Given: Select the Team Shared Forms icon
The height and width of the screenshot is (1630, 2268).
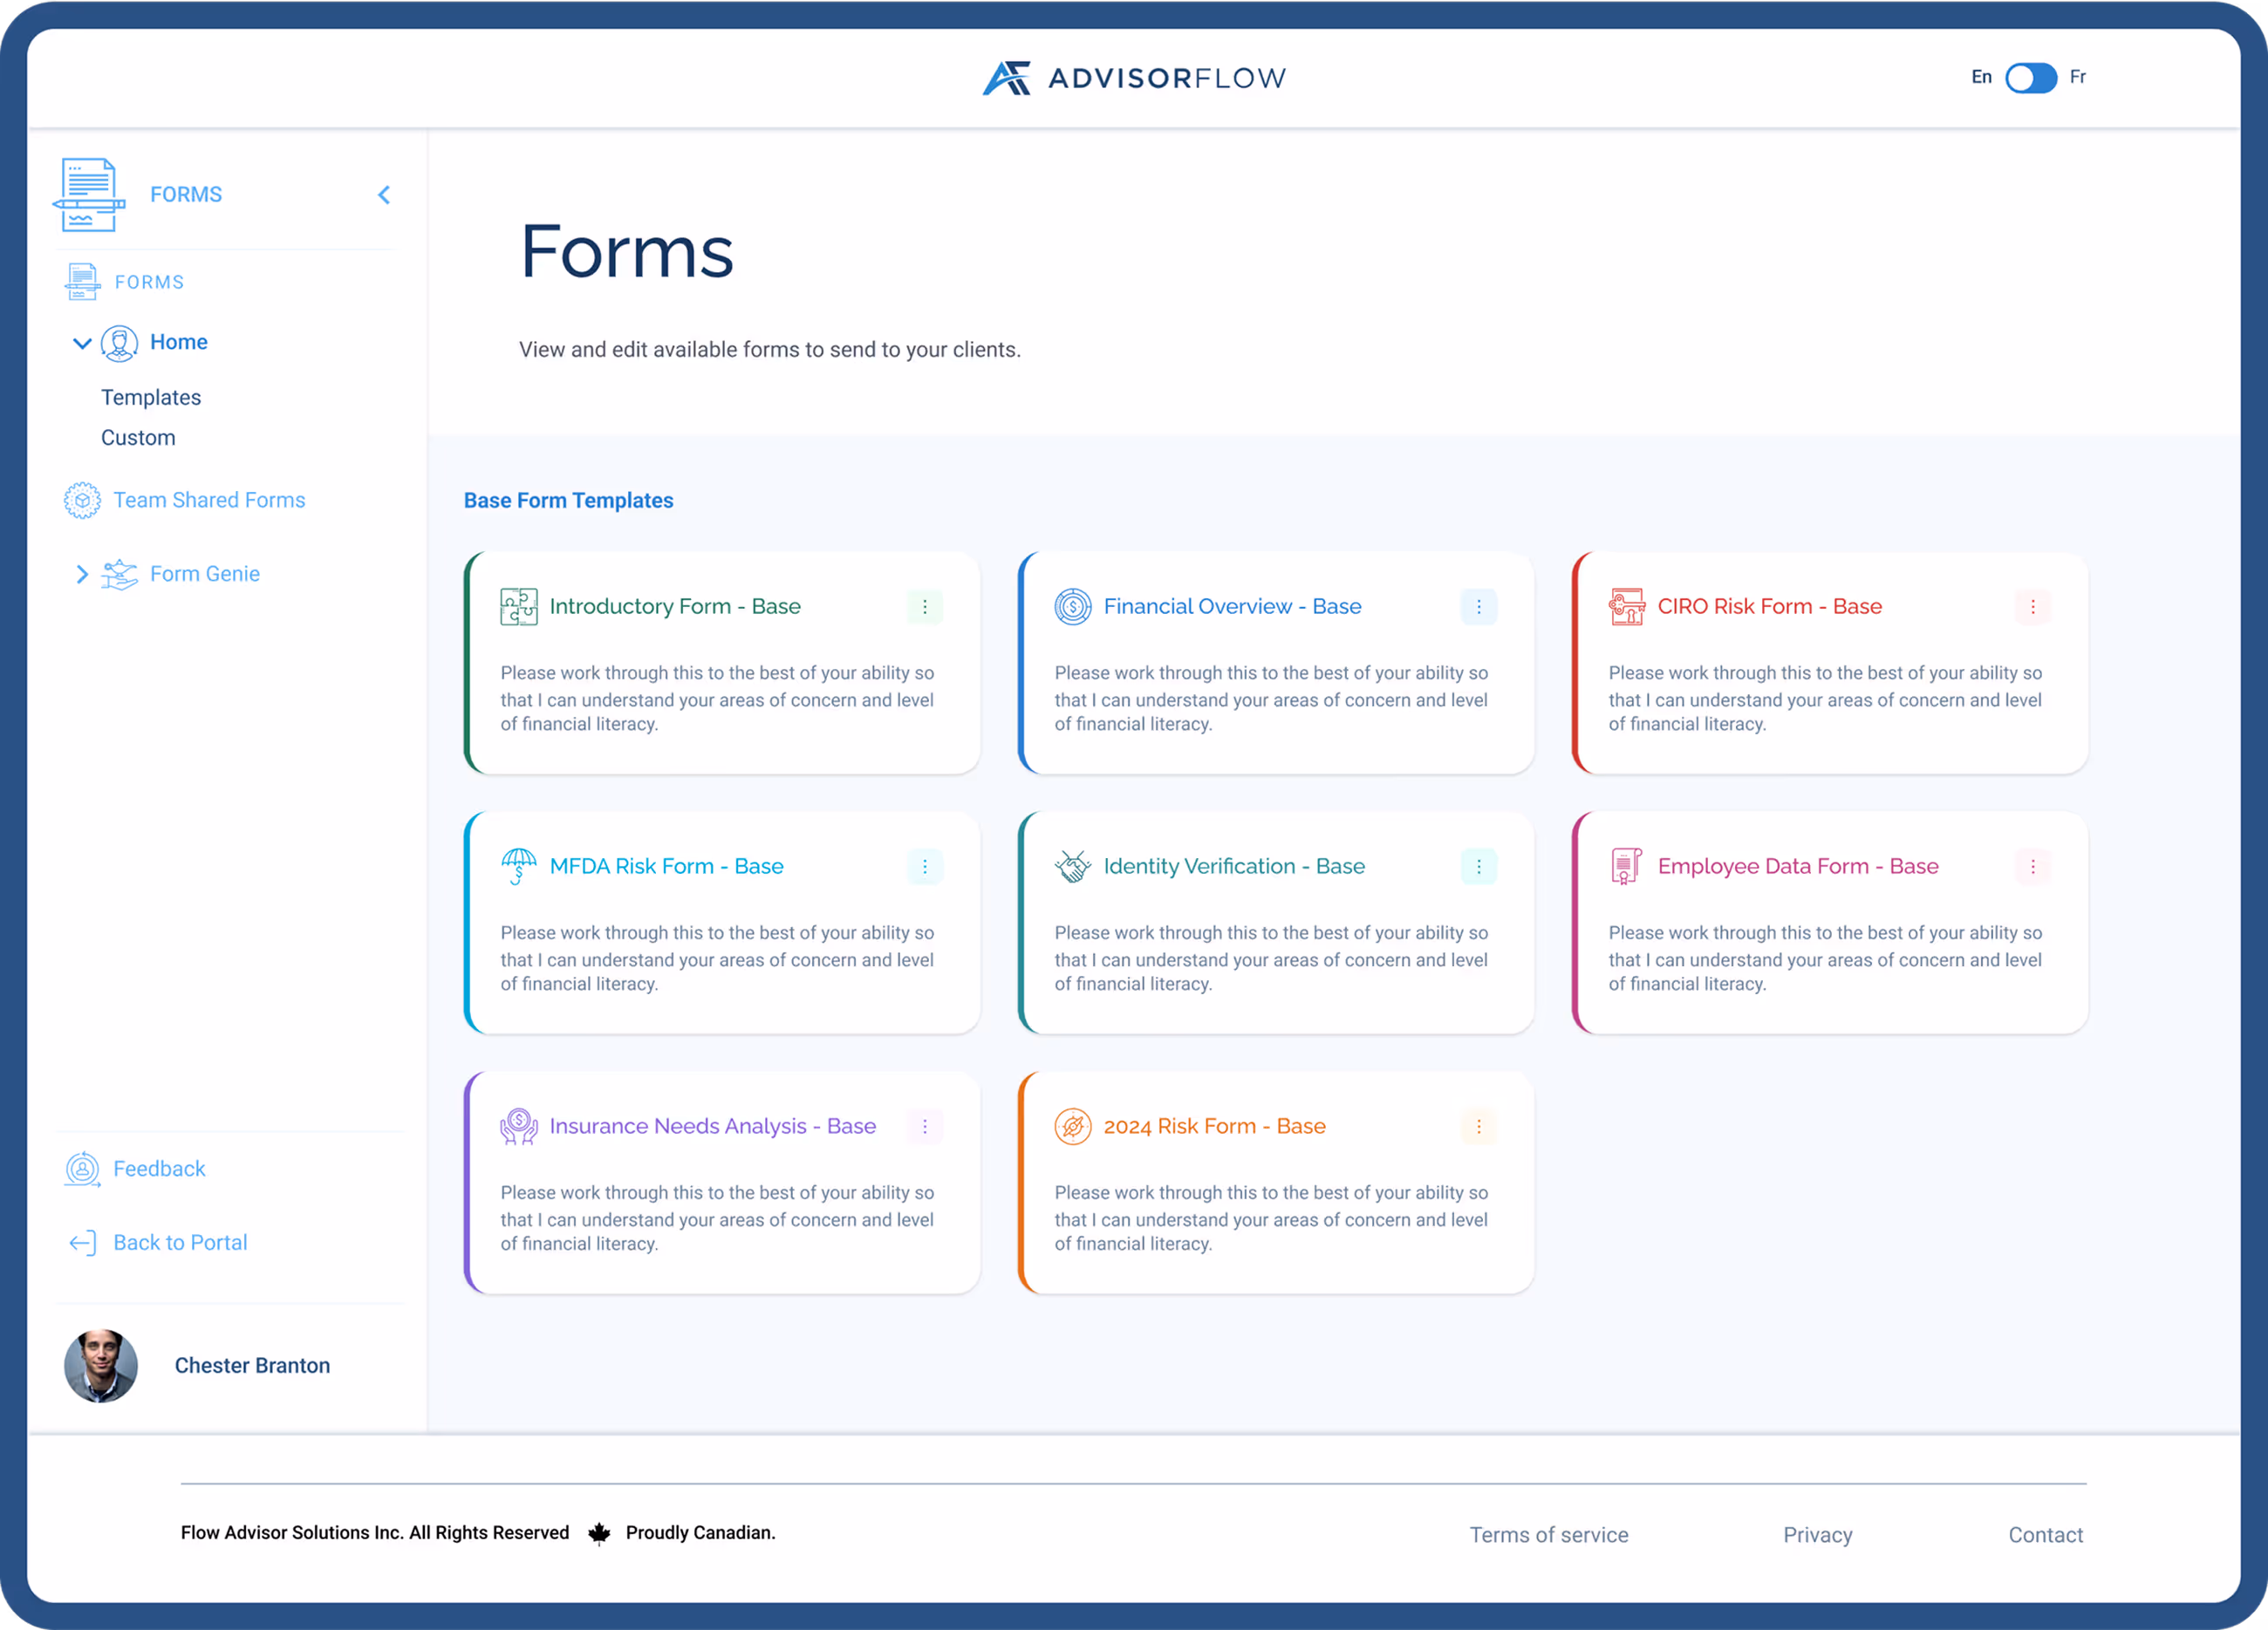Looking at the screenshot, I should pyautogui.click(x=82, y=500).
